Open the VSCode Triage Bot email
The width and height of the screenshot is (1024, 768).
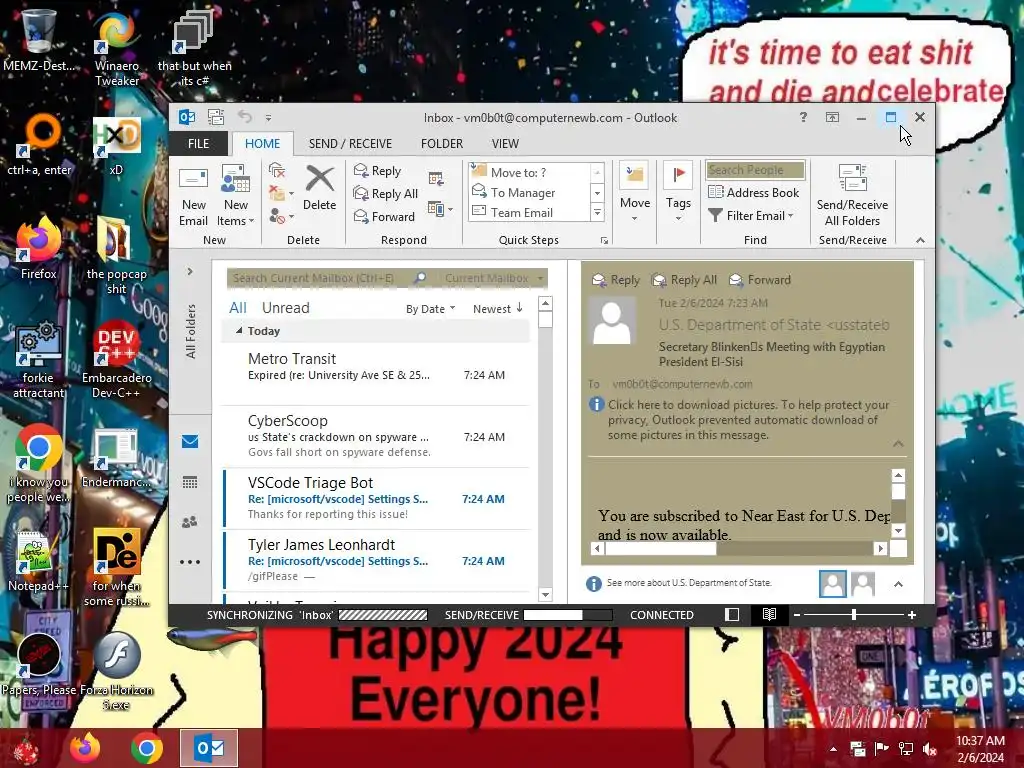pos(376,498)
